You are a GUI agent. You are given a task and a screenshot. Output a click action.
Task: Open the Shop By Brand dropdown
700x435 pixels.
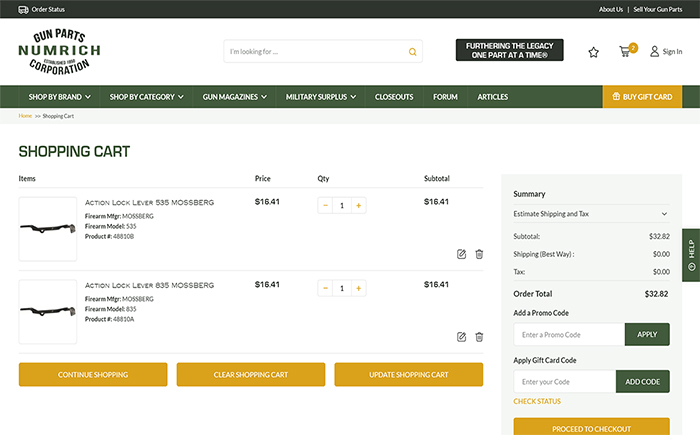pyautogui.click(x=59, y=97)
